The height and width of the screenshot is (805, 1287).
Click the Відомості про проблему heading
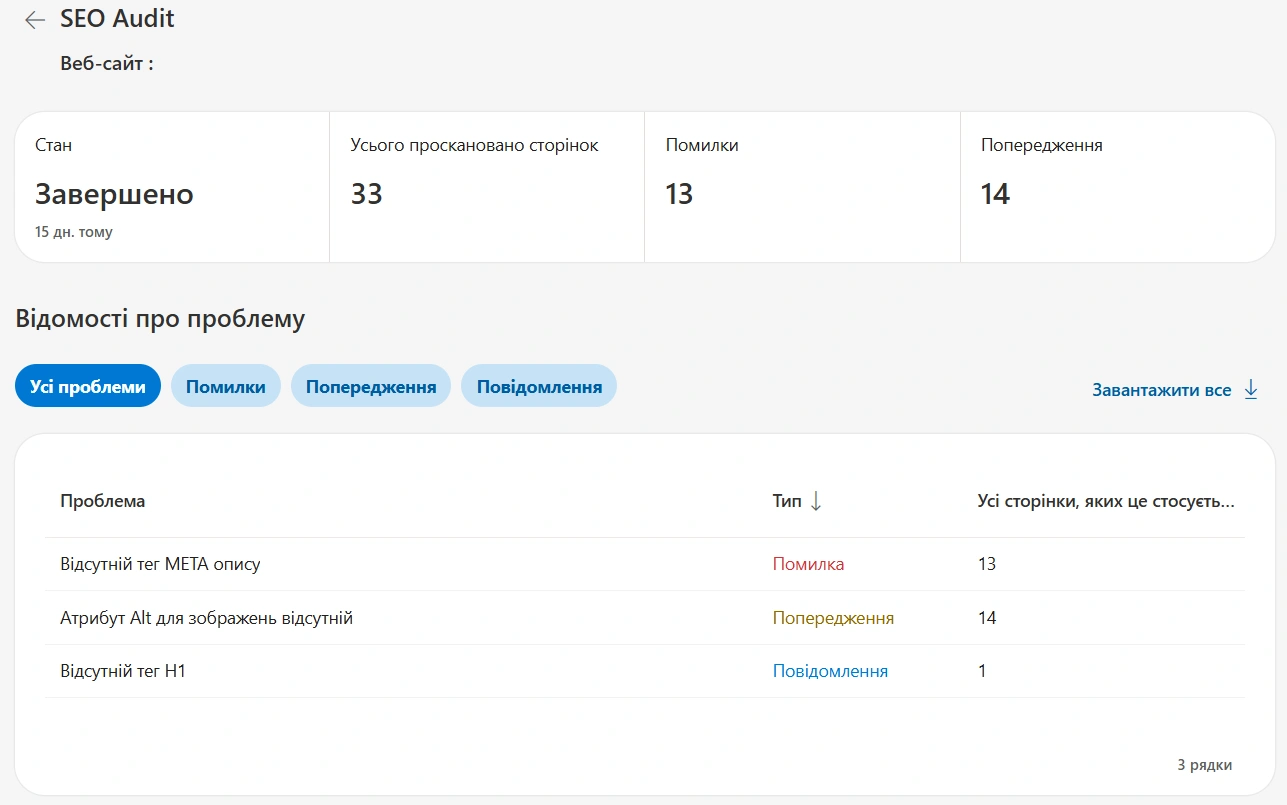tap(160, 319)
